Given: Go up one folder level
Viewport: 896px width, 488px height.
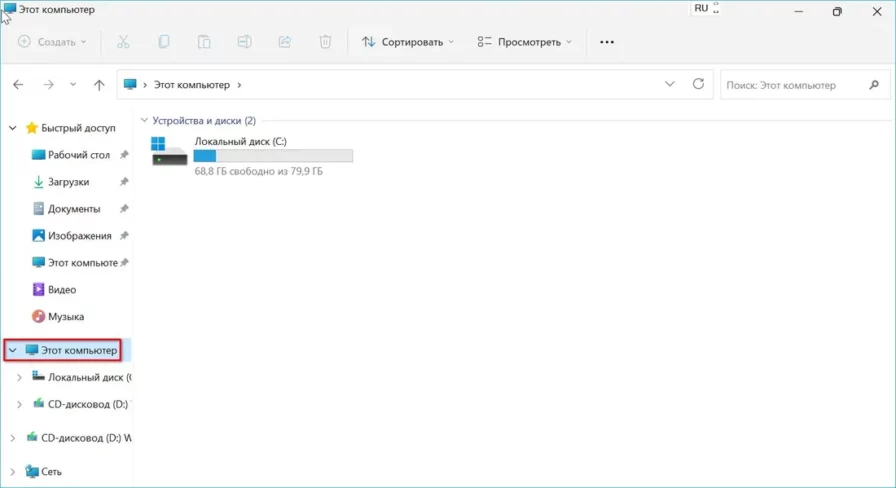Looking at the screenshot, I should coord(99,85).
